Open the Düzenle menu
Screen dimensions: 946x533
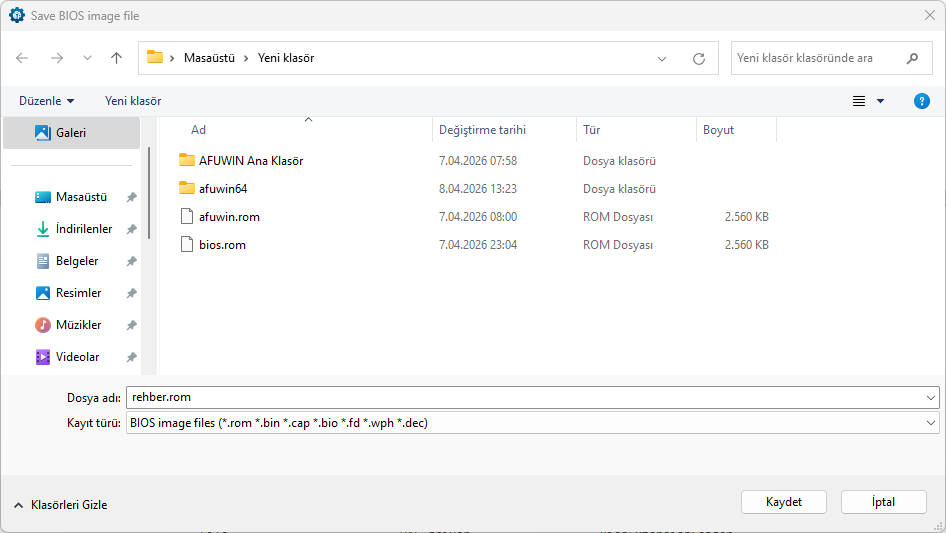pyautogui.click(x=46, y=101)
